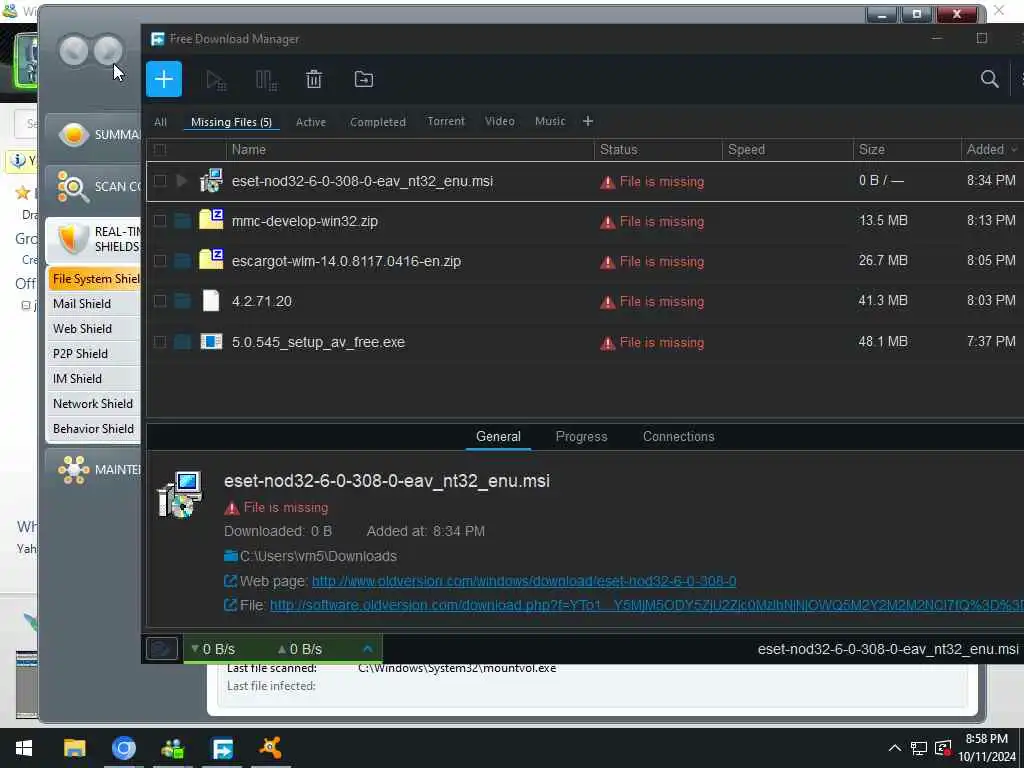
Task: Click the forward arrow in the avast window
Action: (108, 50)
